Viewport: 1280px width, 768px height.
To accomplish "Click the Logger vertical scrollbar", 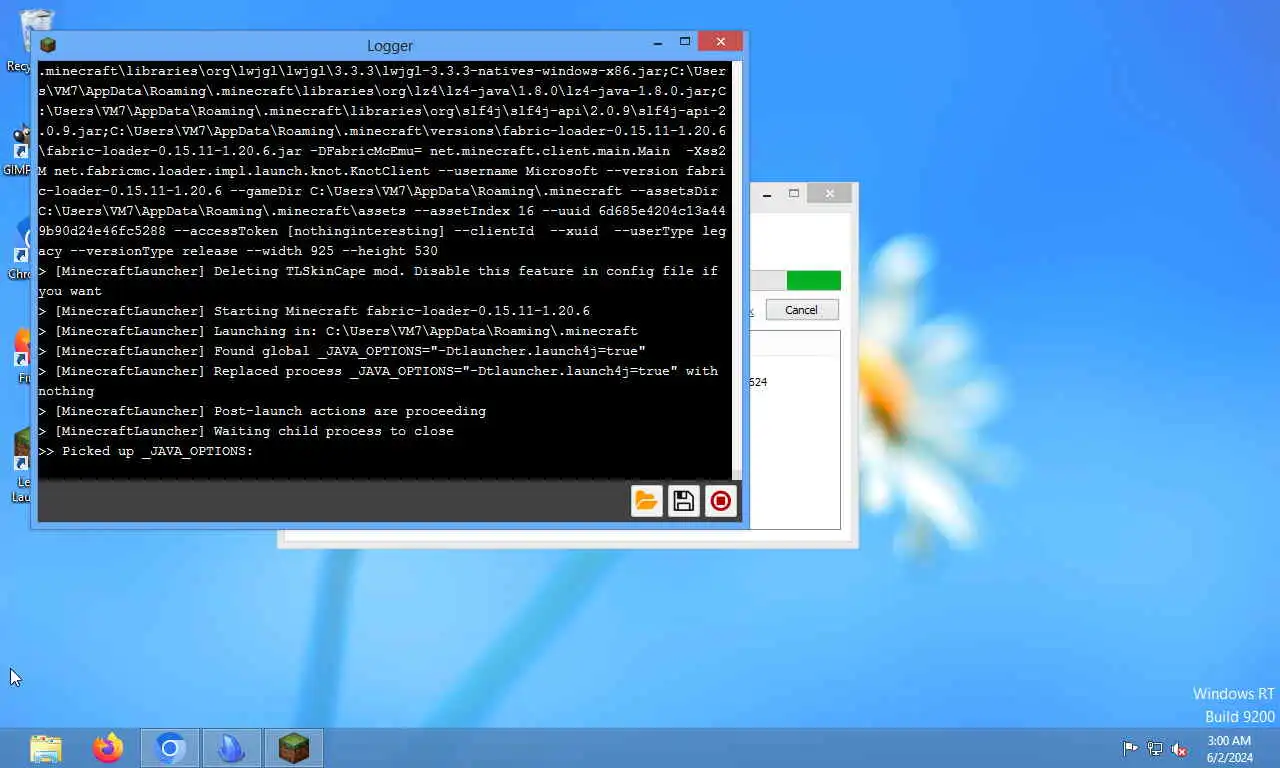I will tap(737, 270).
